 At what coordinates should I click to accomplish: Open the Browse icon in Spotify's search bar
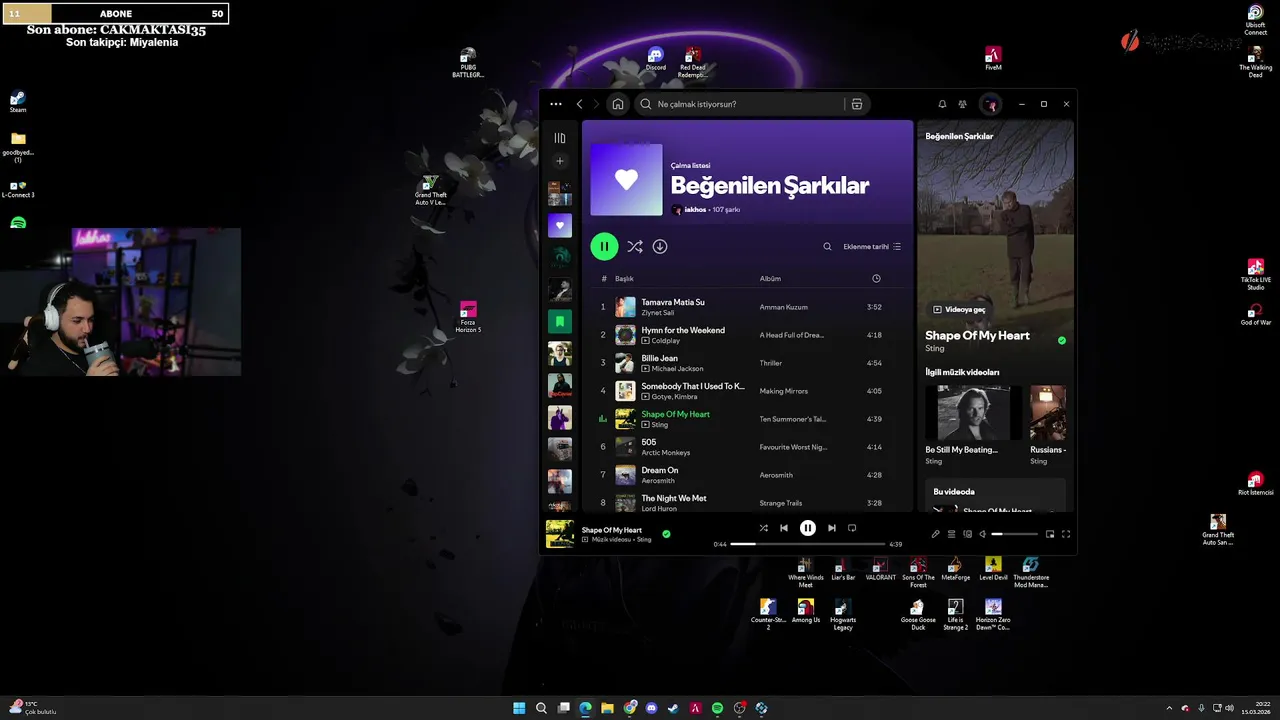[x=857, y=104]
